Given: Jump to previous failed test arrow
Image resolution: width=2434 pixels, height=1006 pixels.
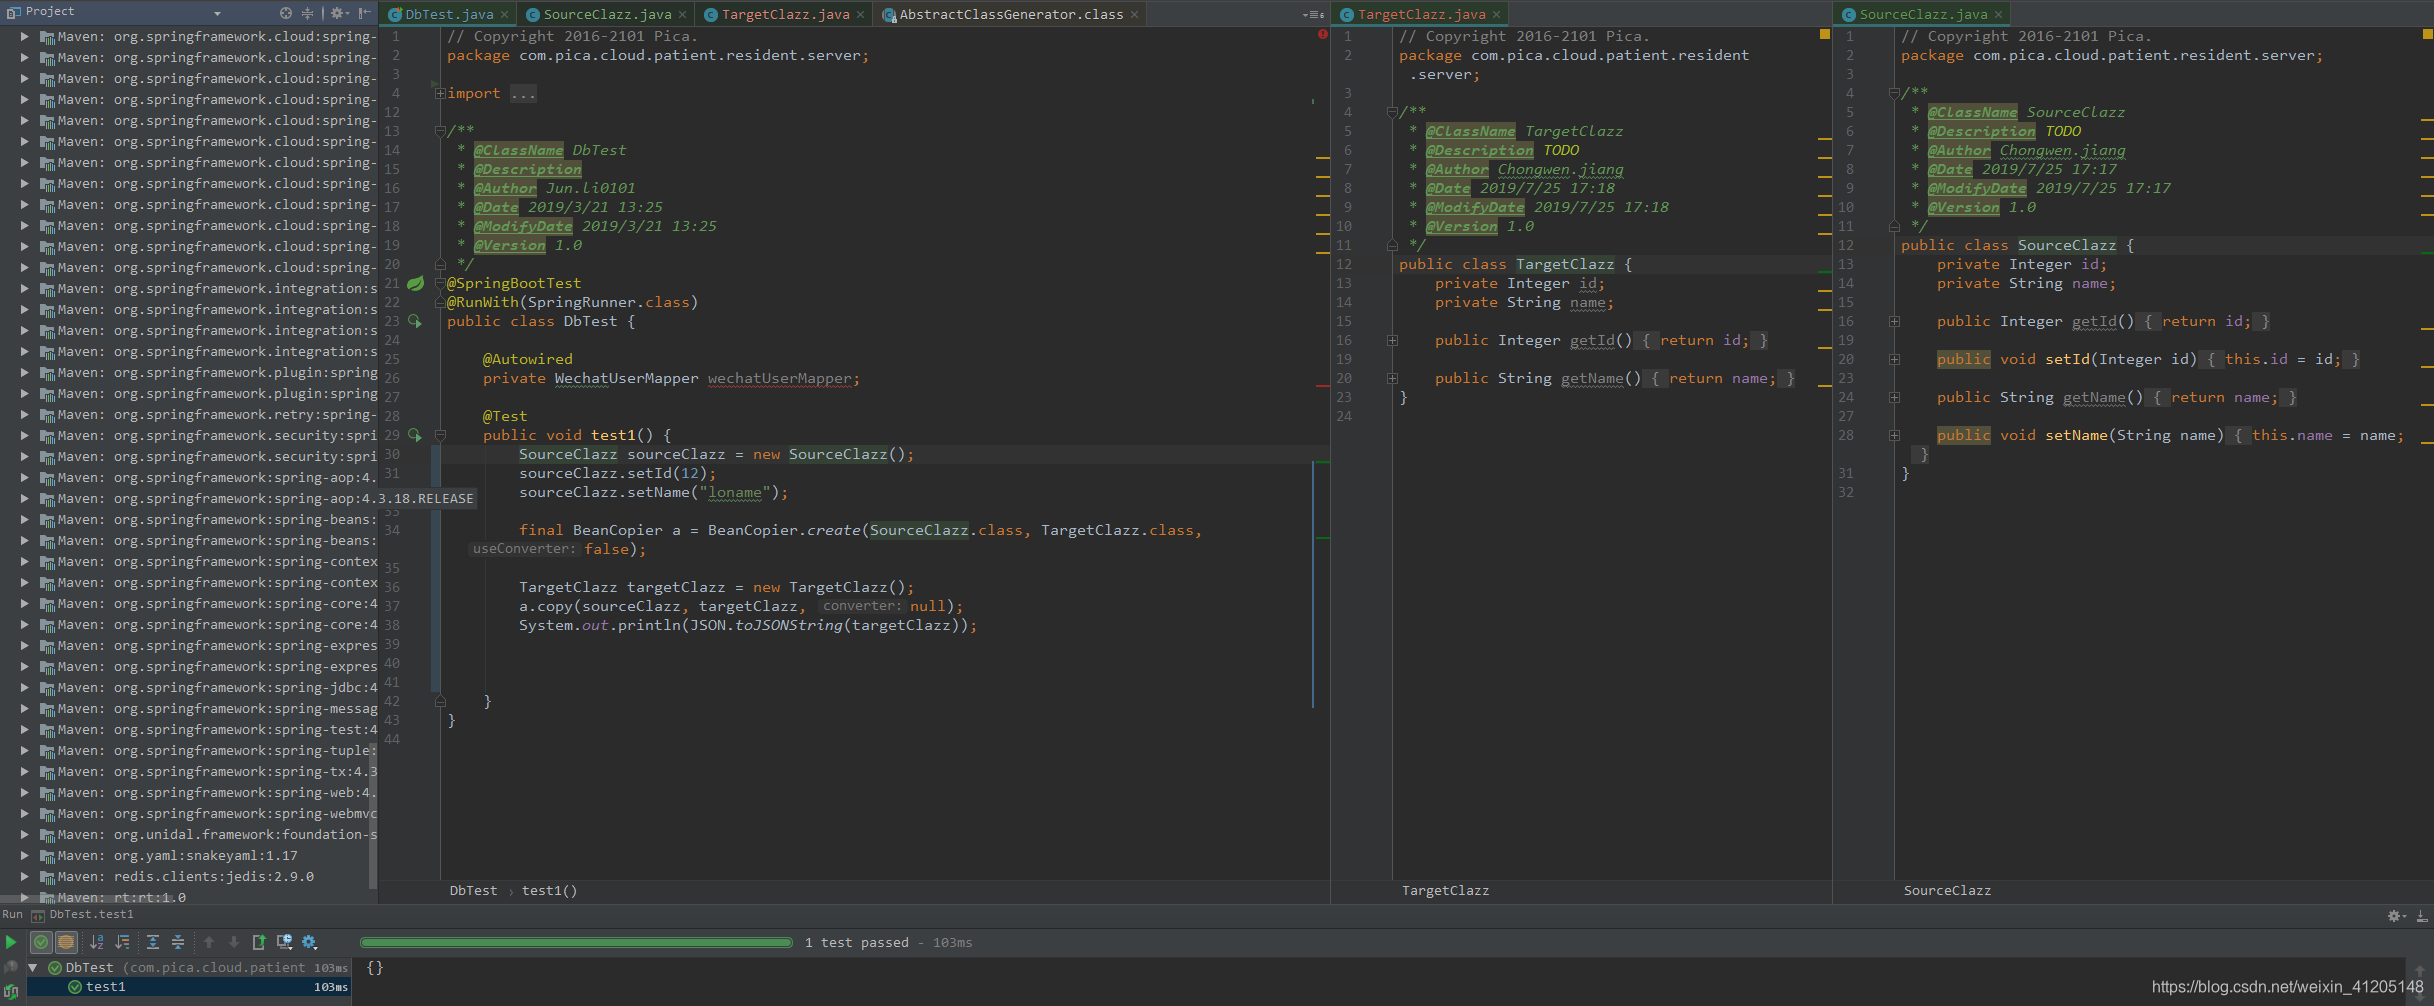Looking at the screenshot, I should [209, 942].
